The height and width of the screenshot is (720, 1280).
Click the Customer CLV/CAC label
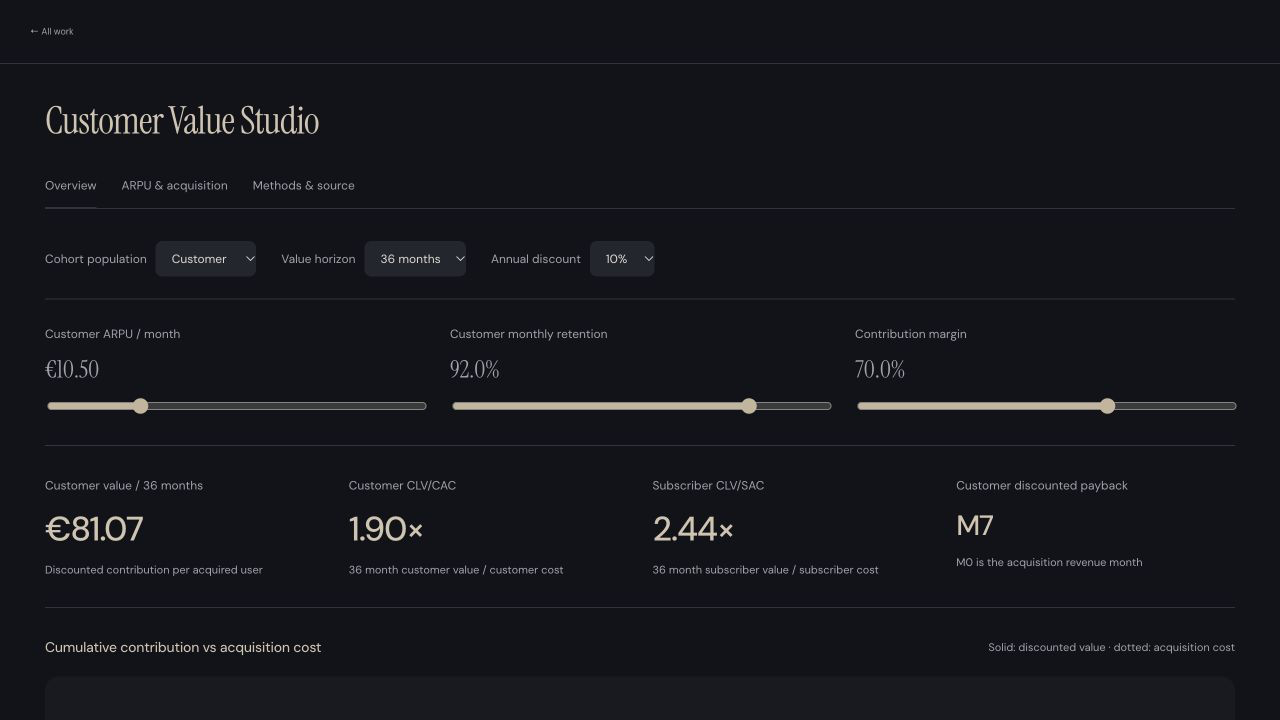click(402, 486)
